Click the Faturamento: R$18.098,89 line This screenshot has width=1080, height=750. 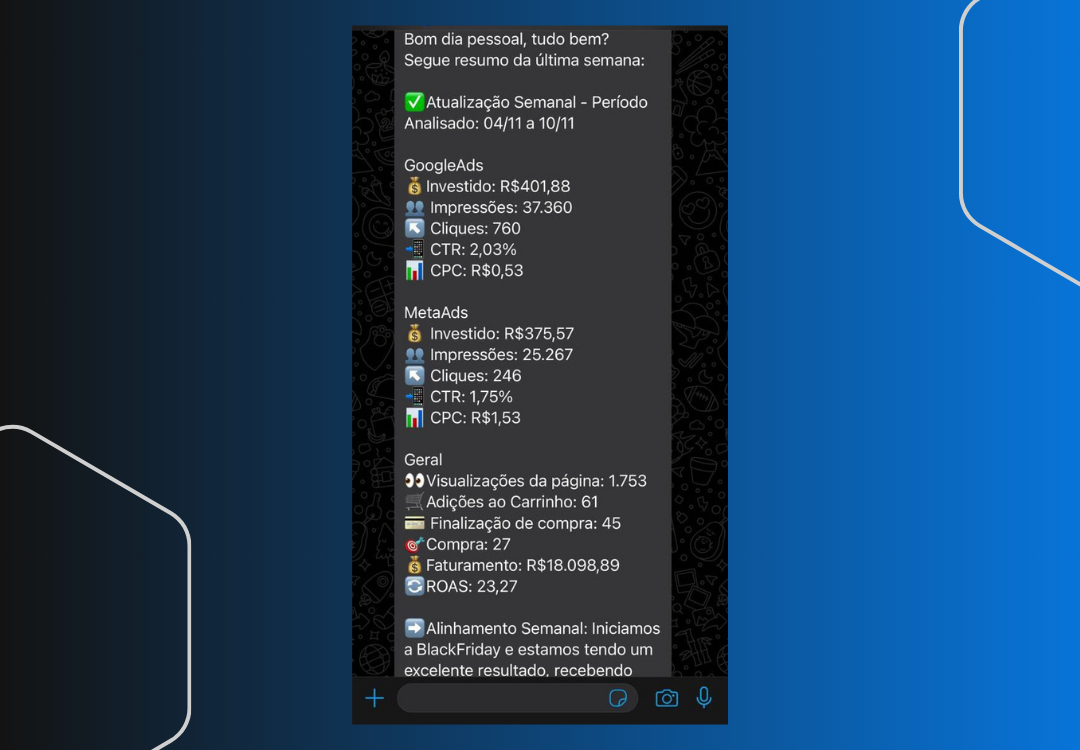522,565
